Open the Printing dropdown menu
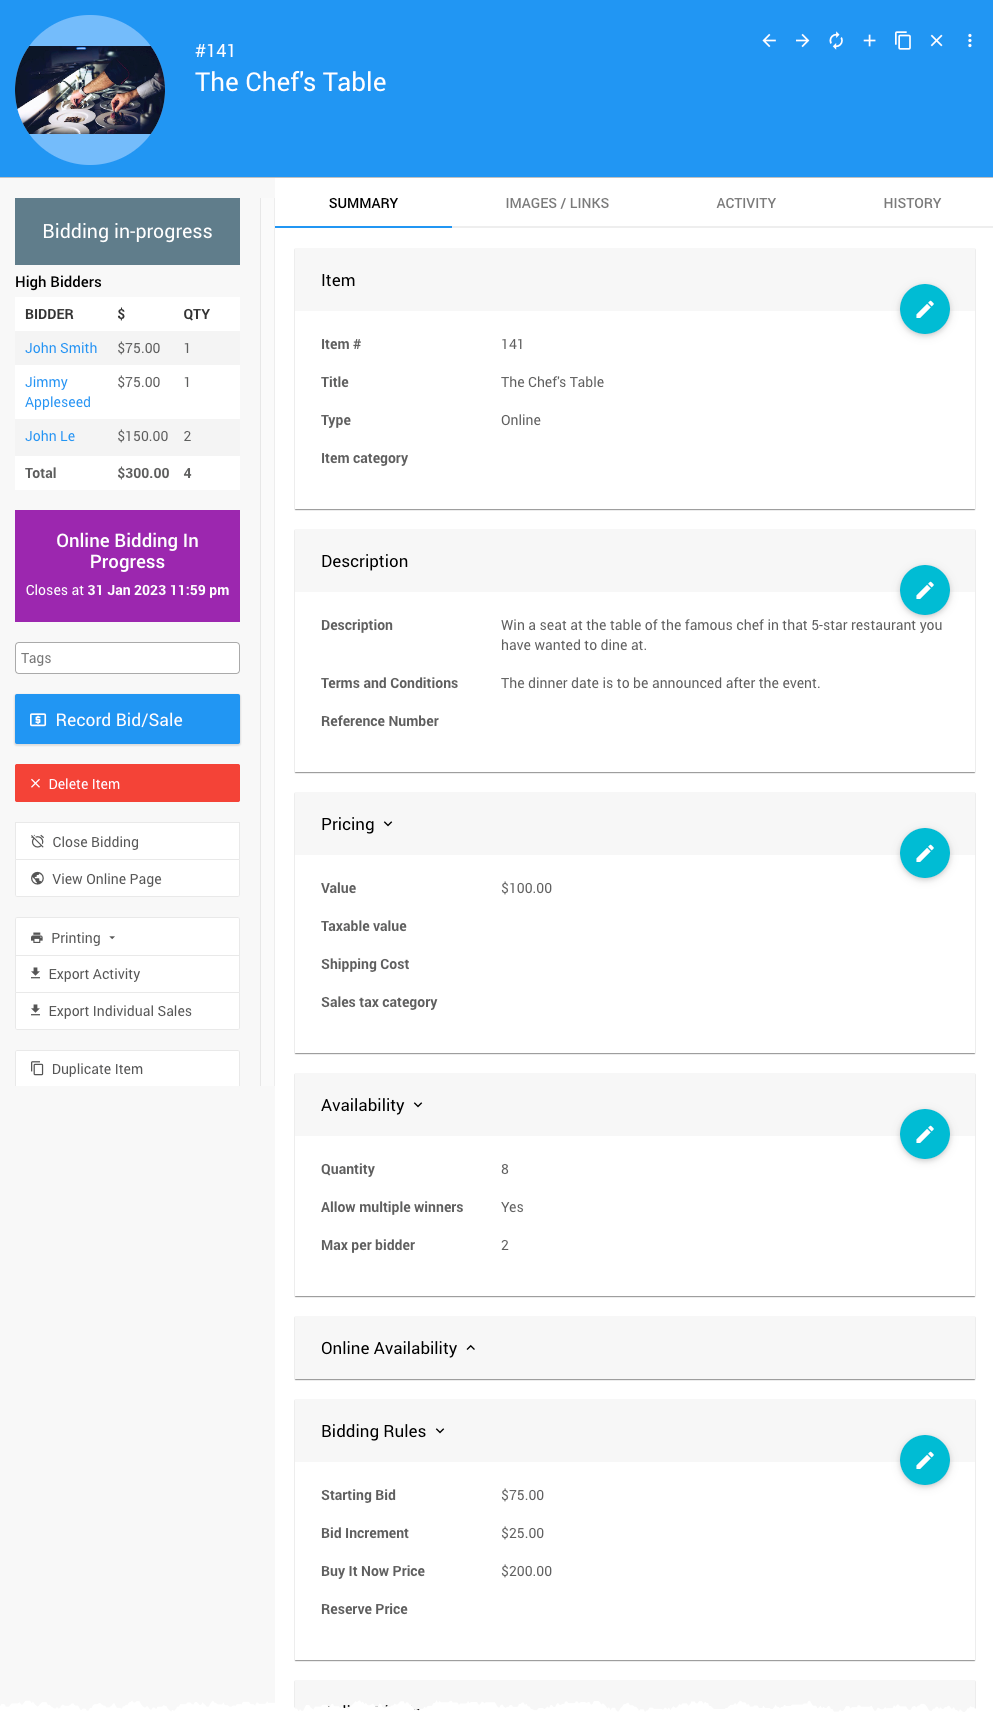Screen dimensions: 993x1736 pyautogui.click(x=75, y=938)
